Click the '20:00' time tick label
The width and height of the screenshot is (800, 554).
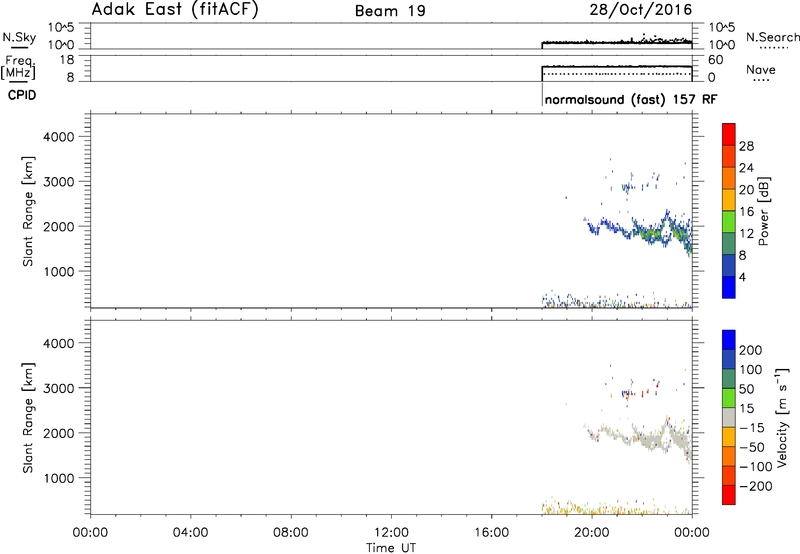pyautogui.click(x=592, y=533)
